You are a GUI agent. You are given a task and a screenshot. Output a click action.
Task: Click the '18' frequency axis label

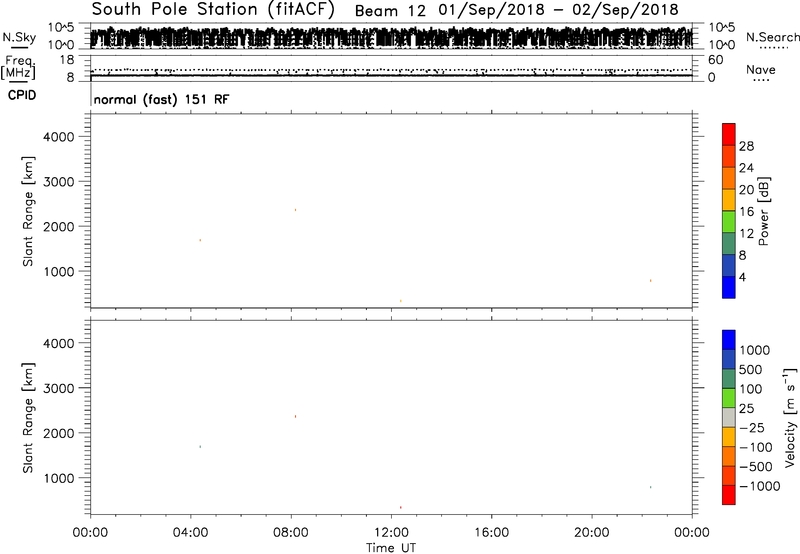coord(67,60)
